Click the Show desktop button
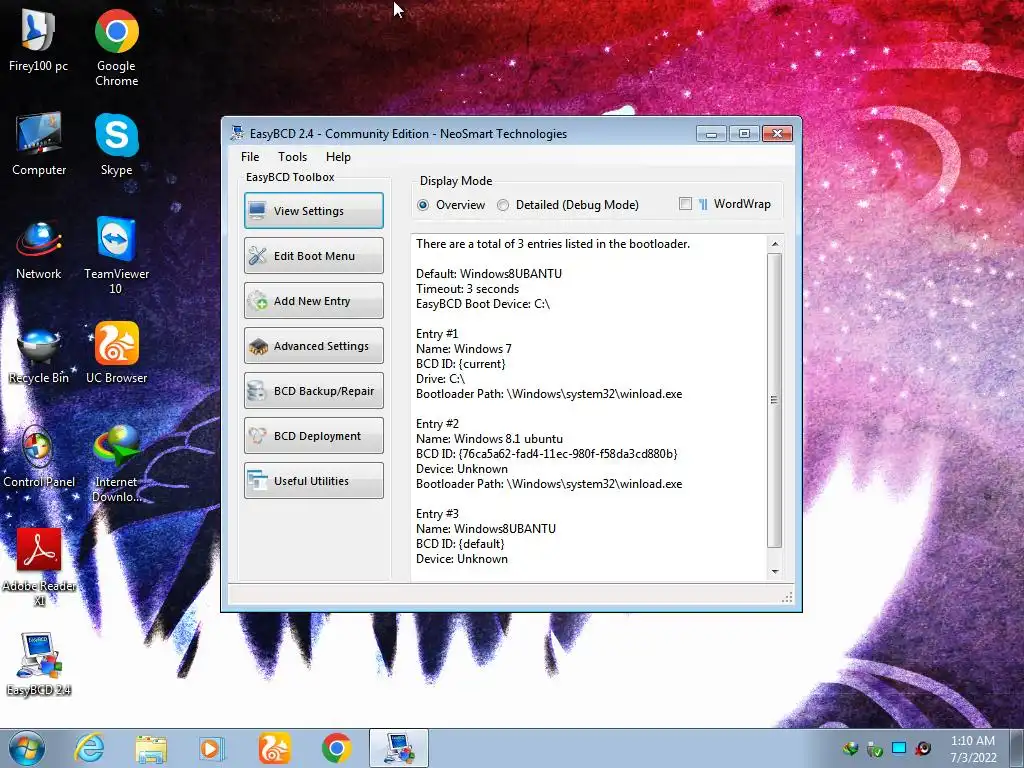 click(x=1017, y=748)
